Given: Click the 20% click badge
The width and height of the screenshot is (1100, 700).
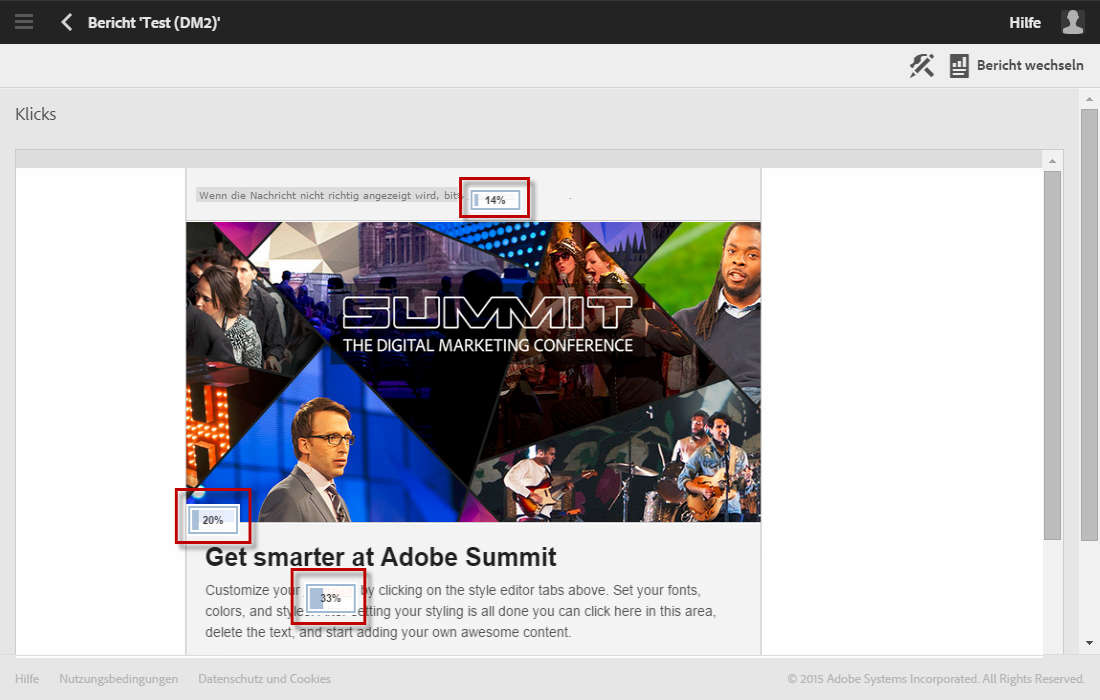Looking at the screenshot, I should (x=213, y=520).
